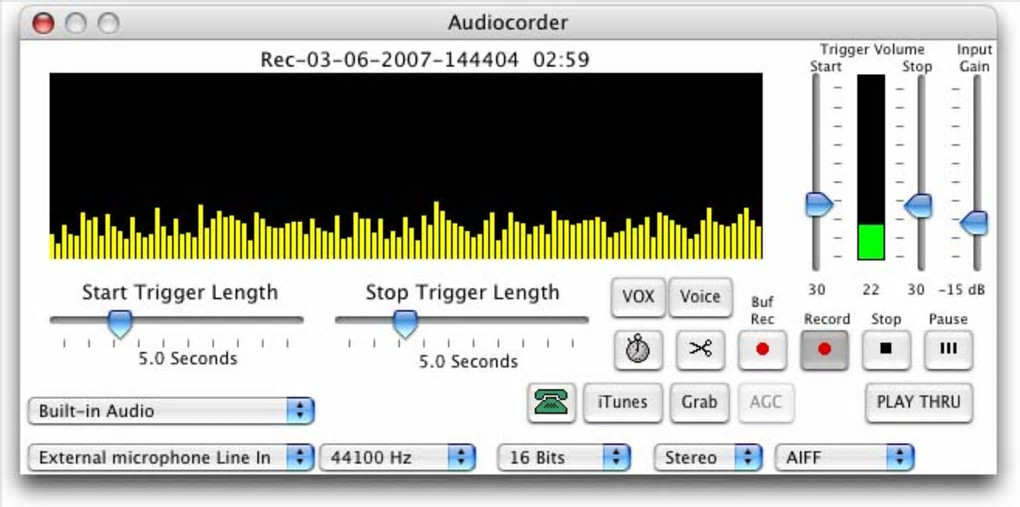The image size is (1020, 507).
Task: Click the stopwatch timer icon button
Action: 638,350
